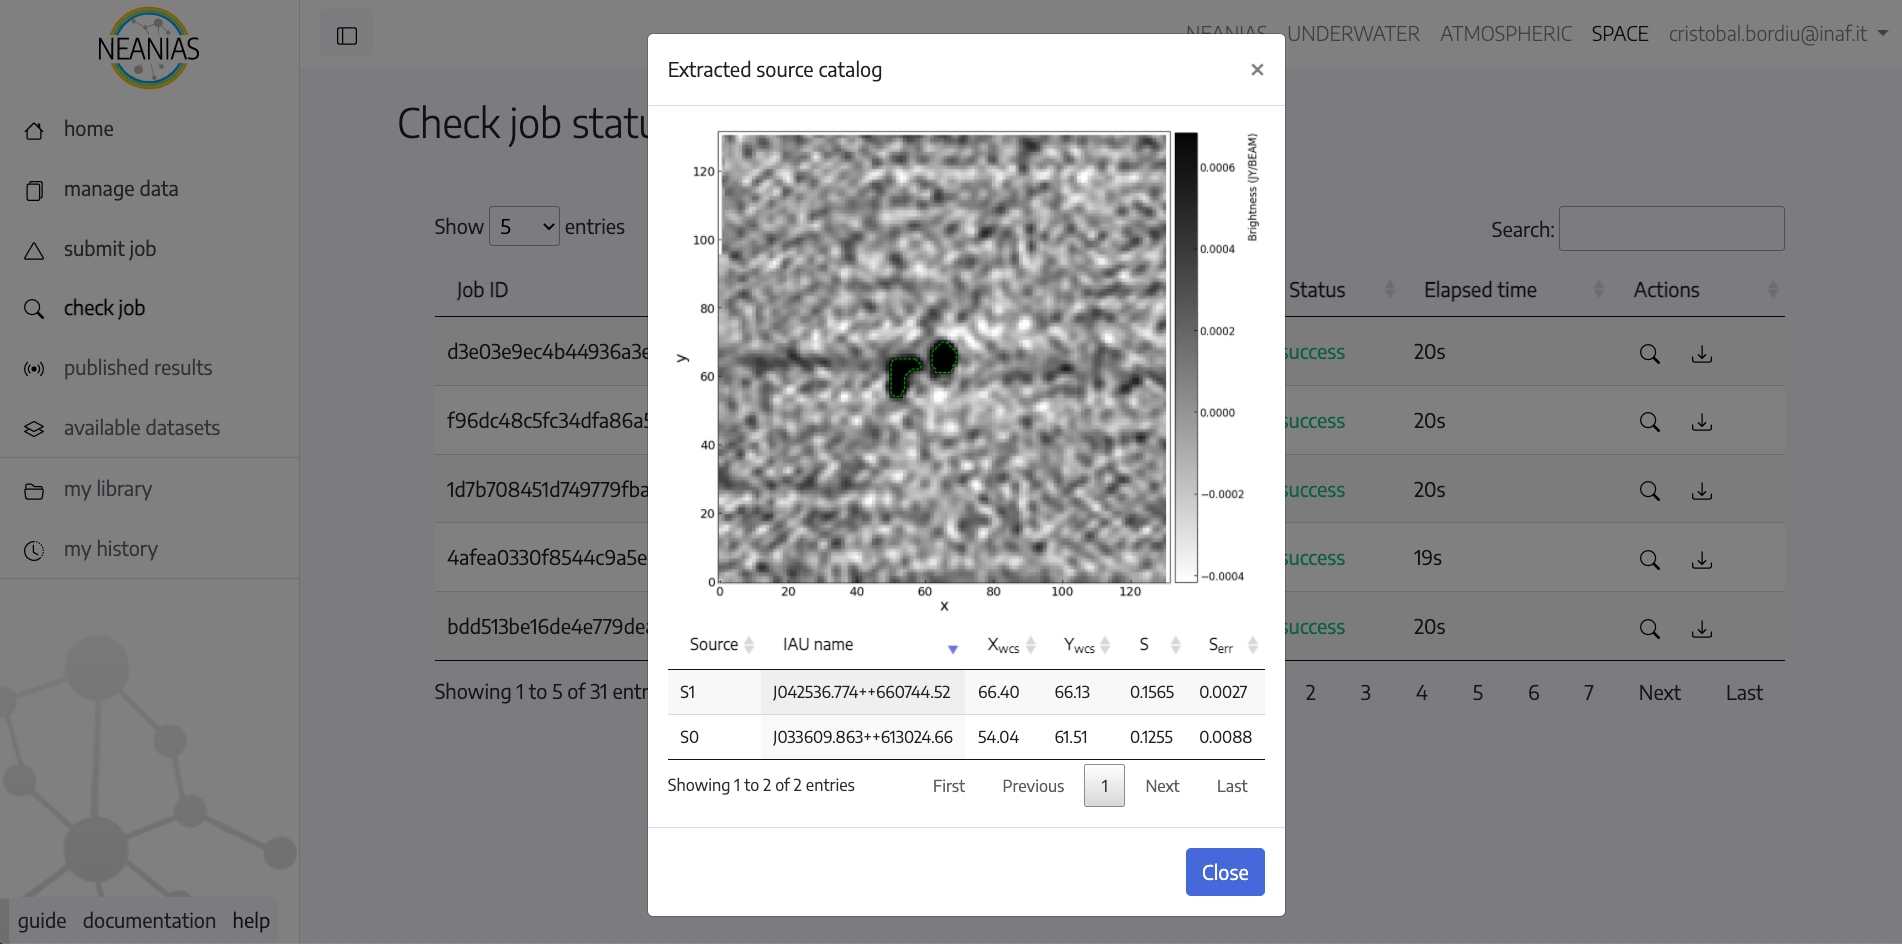Click magnifier action for first job row
Viewport: 1902px width, 944px height.
coord(1649,354)
